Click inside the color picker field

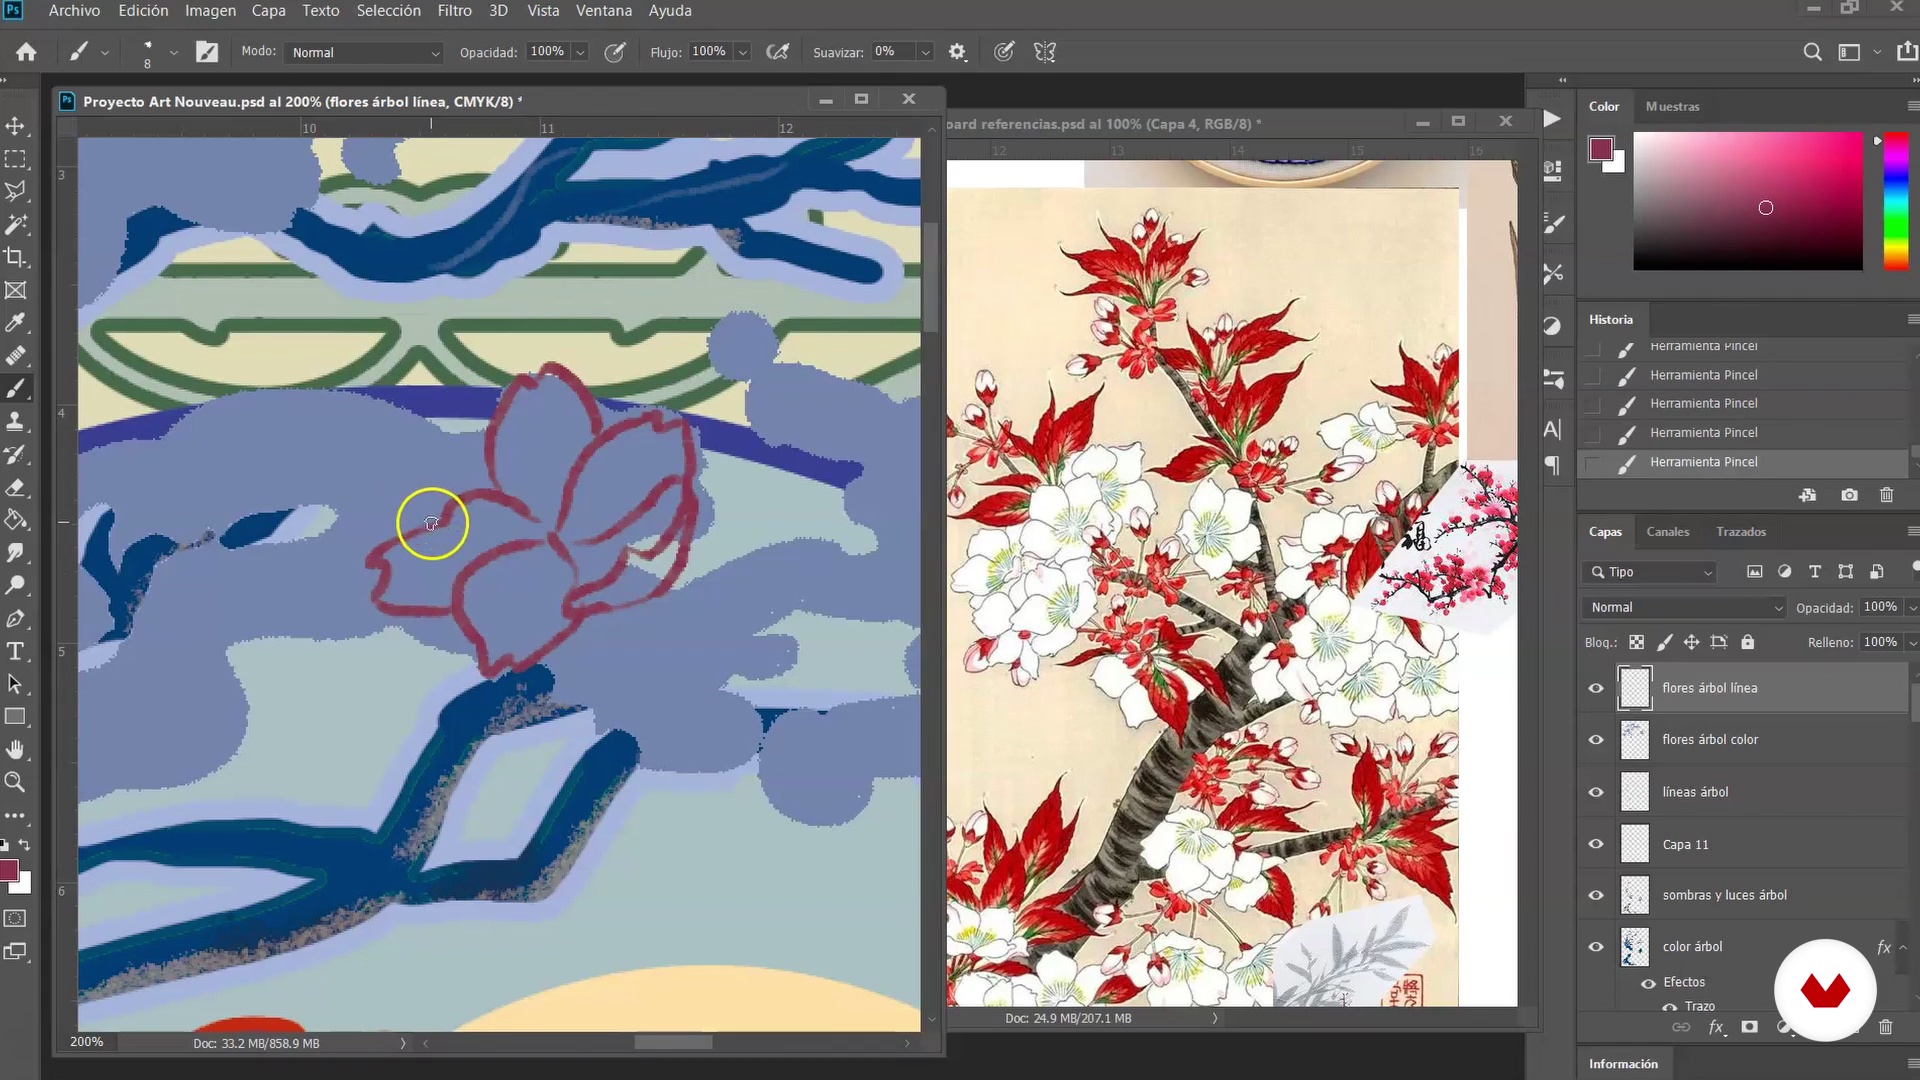pyautogui.click(x=1748, y=201)
